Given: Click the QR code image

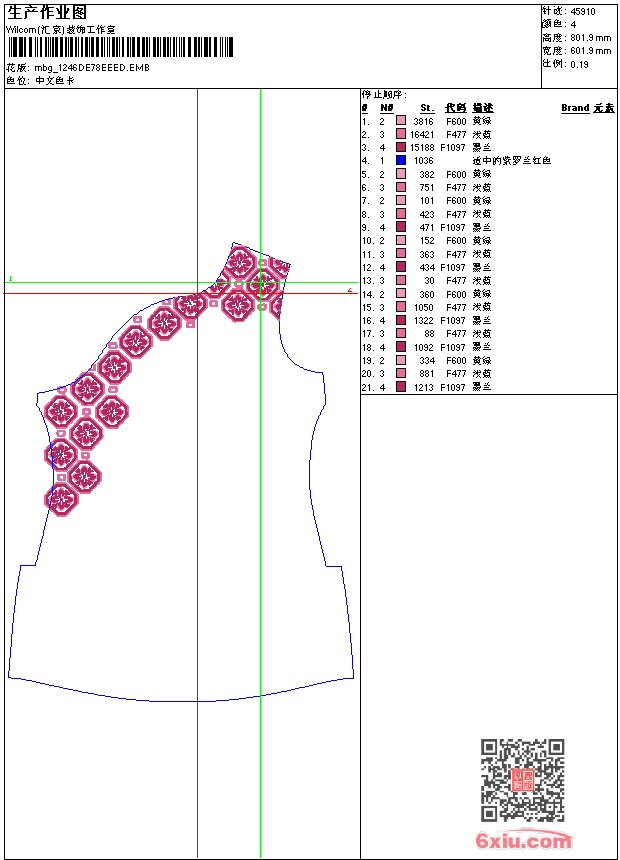Looking at the screenshot, I should 522,780.
